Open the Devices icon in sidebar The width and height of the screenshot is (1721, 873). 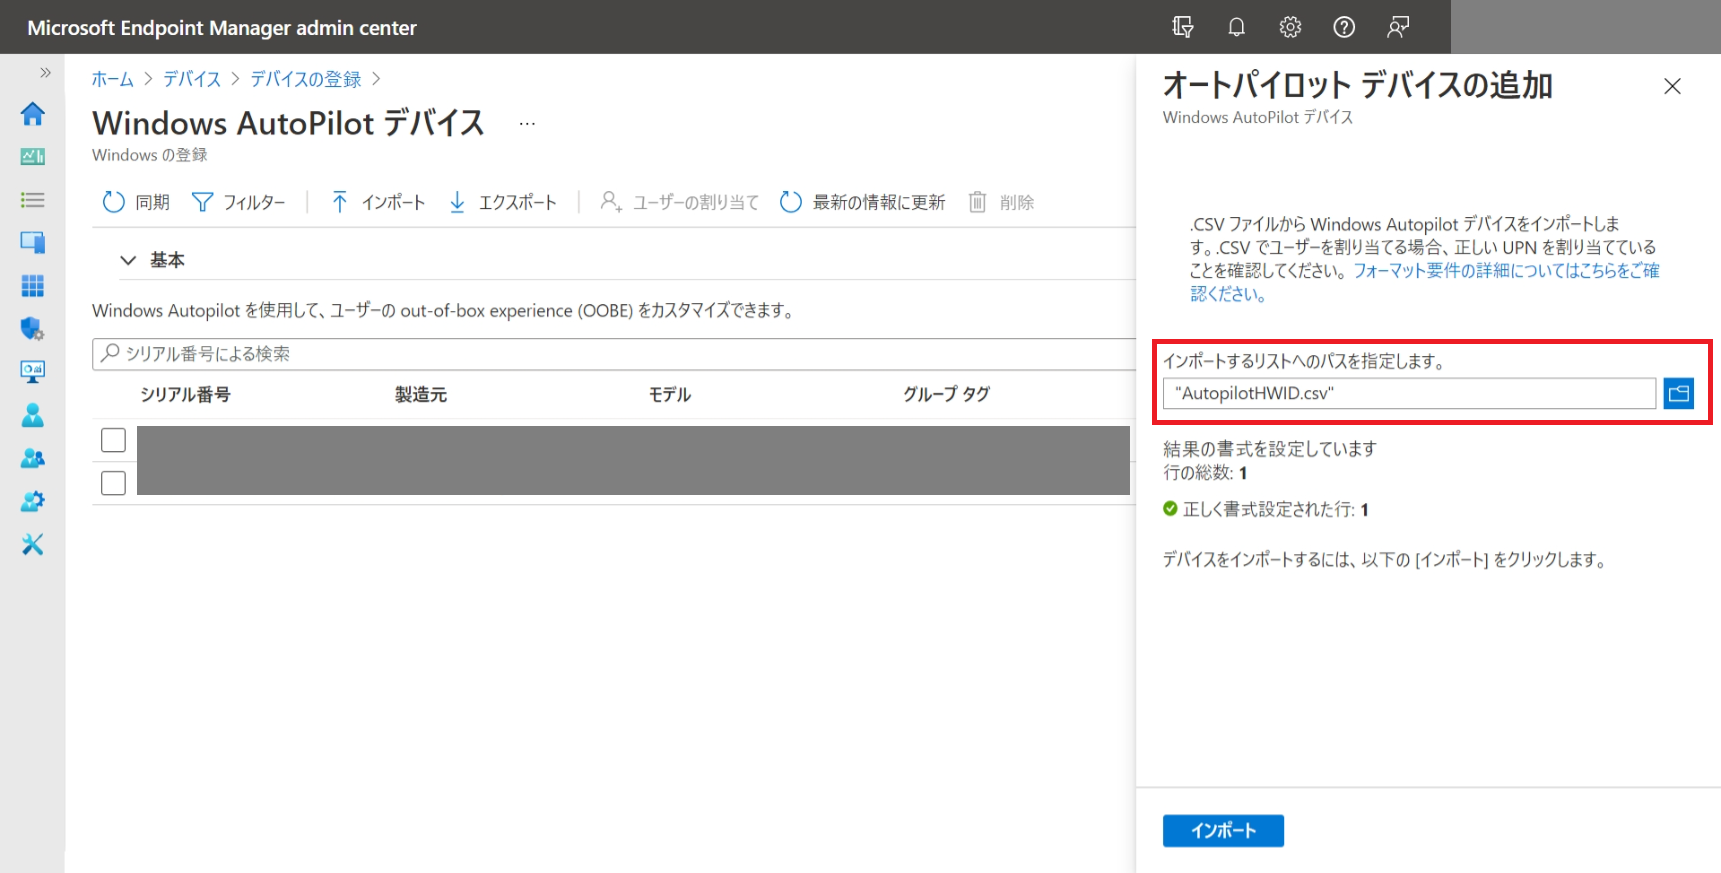pyautogui.click(x=32, y=242)
